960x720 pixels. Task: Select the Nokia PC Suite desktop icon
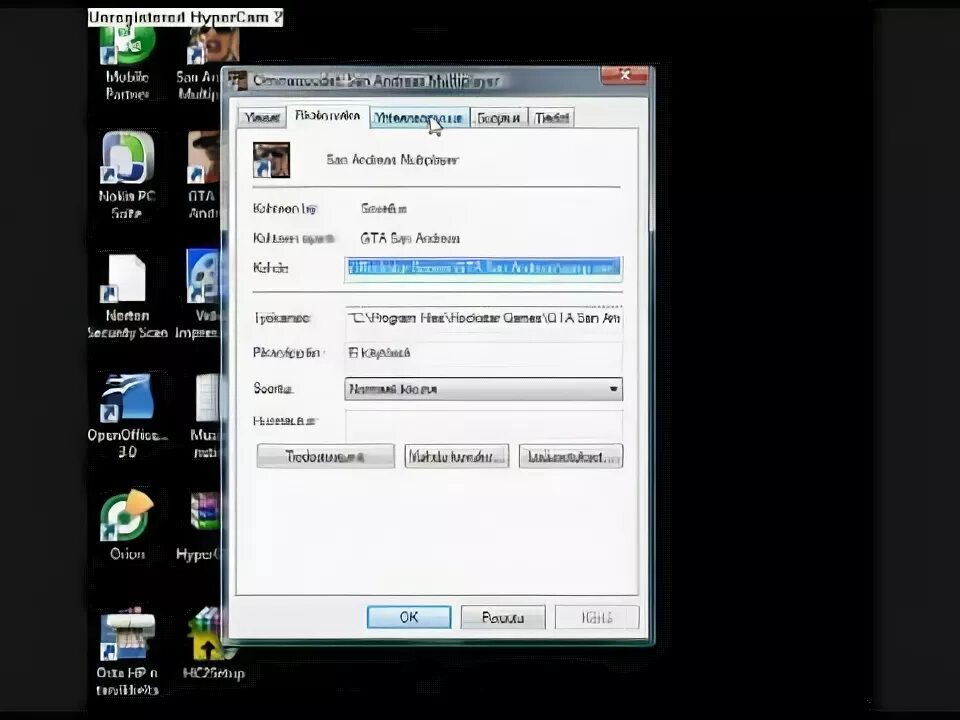click(x=127, y=175)
